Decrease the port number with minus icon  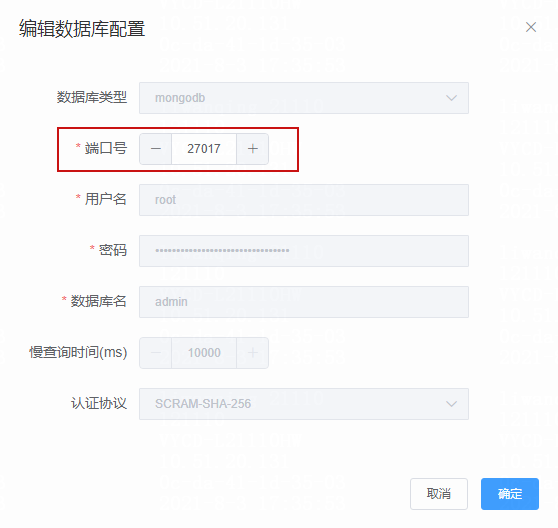pyautogui.click(x=156, y=149)
